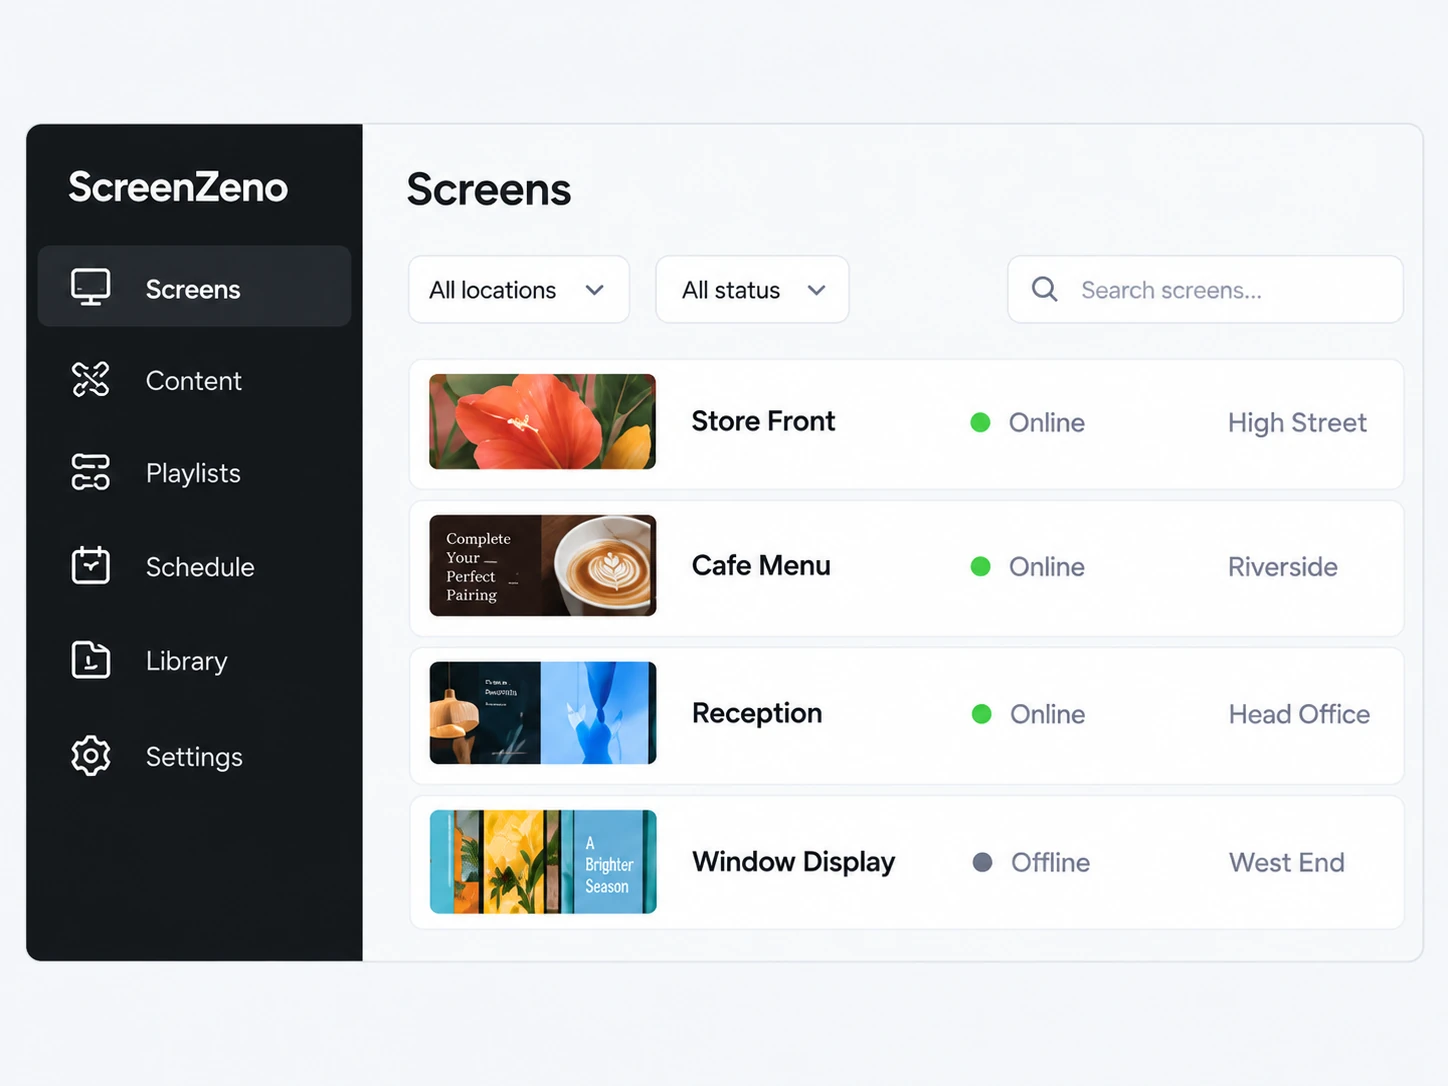Image resolution: width=1448 pixels, height=1086 pixels.
Task: Open the Cafe Menu coffee thumbnail
Action: [543, 565]
